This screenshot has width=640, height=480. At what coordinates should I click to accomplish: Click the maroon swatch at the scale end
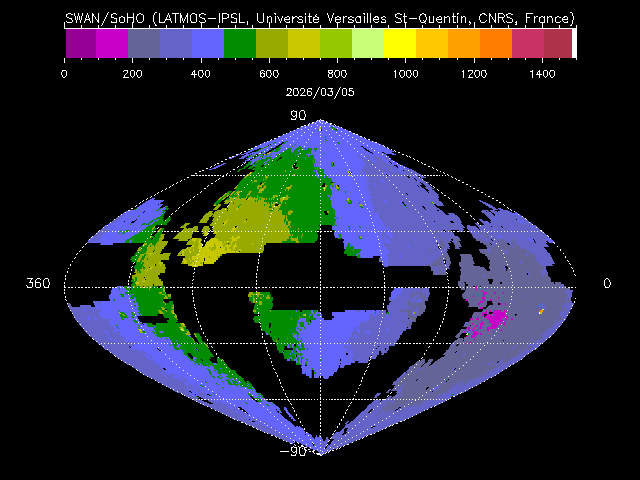pos(558,43)
